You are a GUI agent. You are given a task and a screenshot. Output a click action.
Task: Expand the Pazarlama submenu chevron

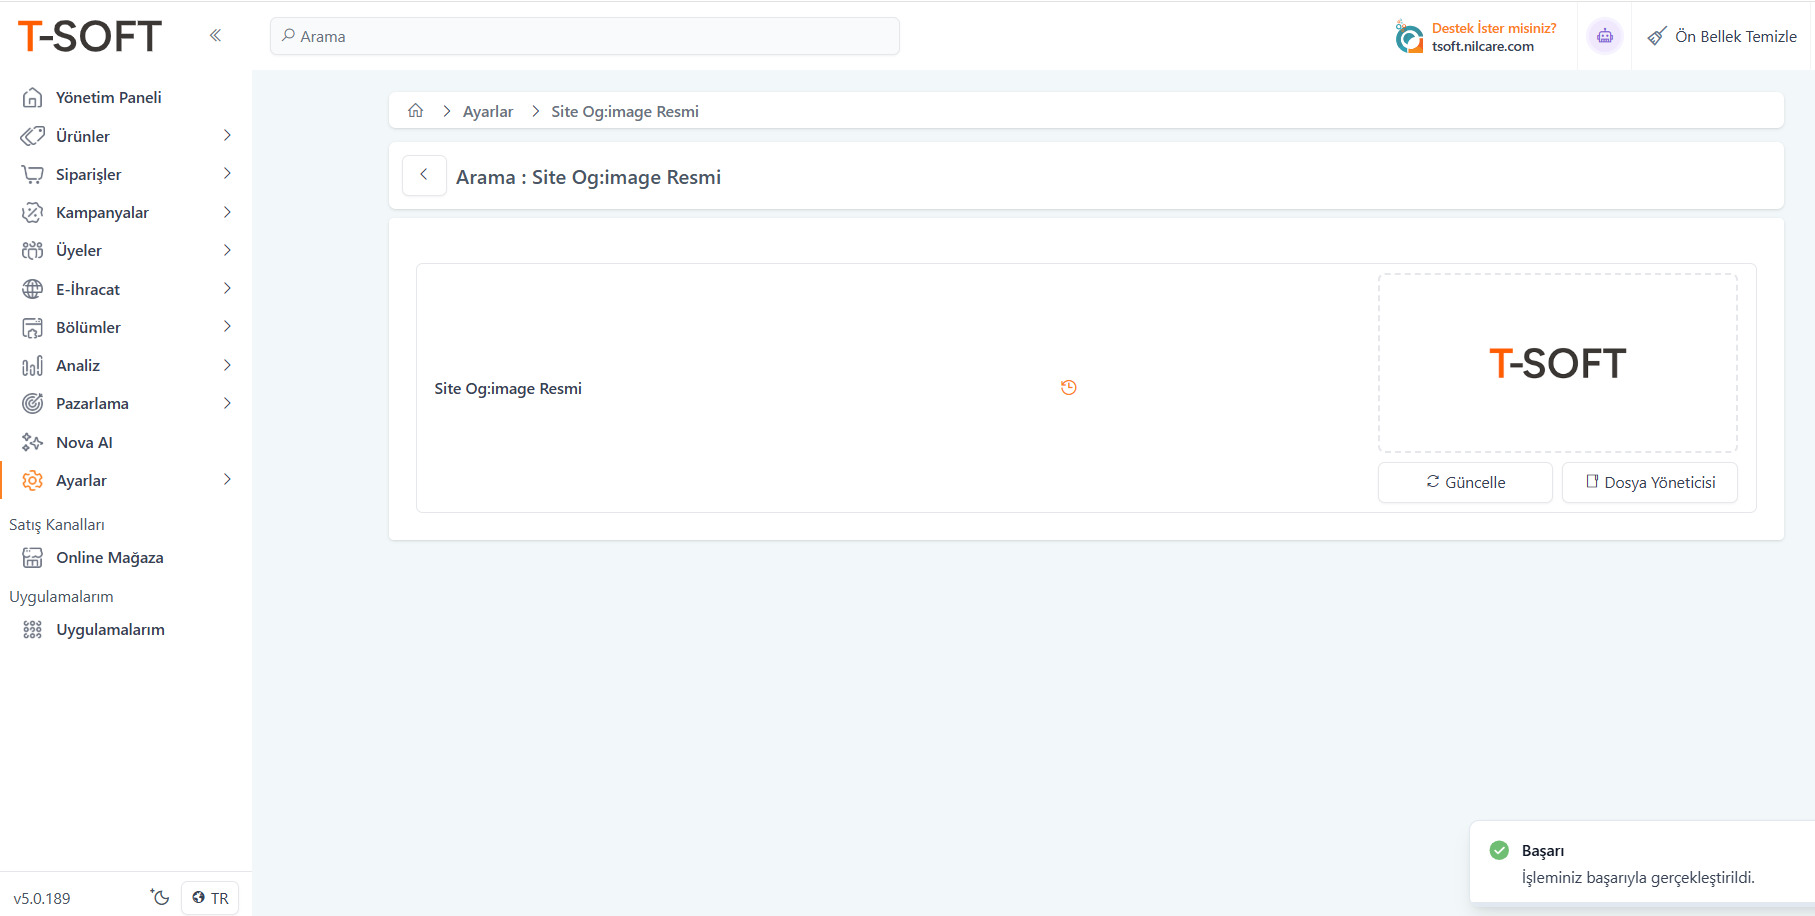click(227, 403)
